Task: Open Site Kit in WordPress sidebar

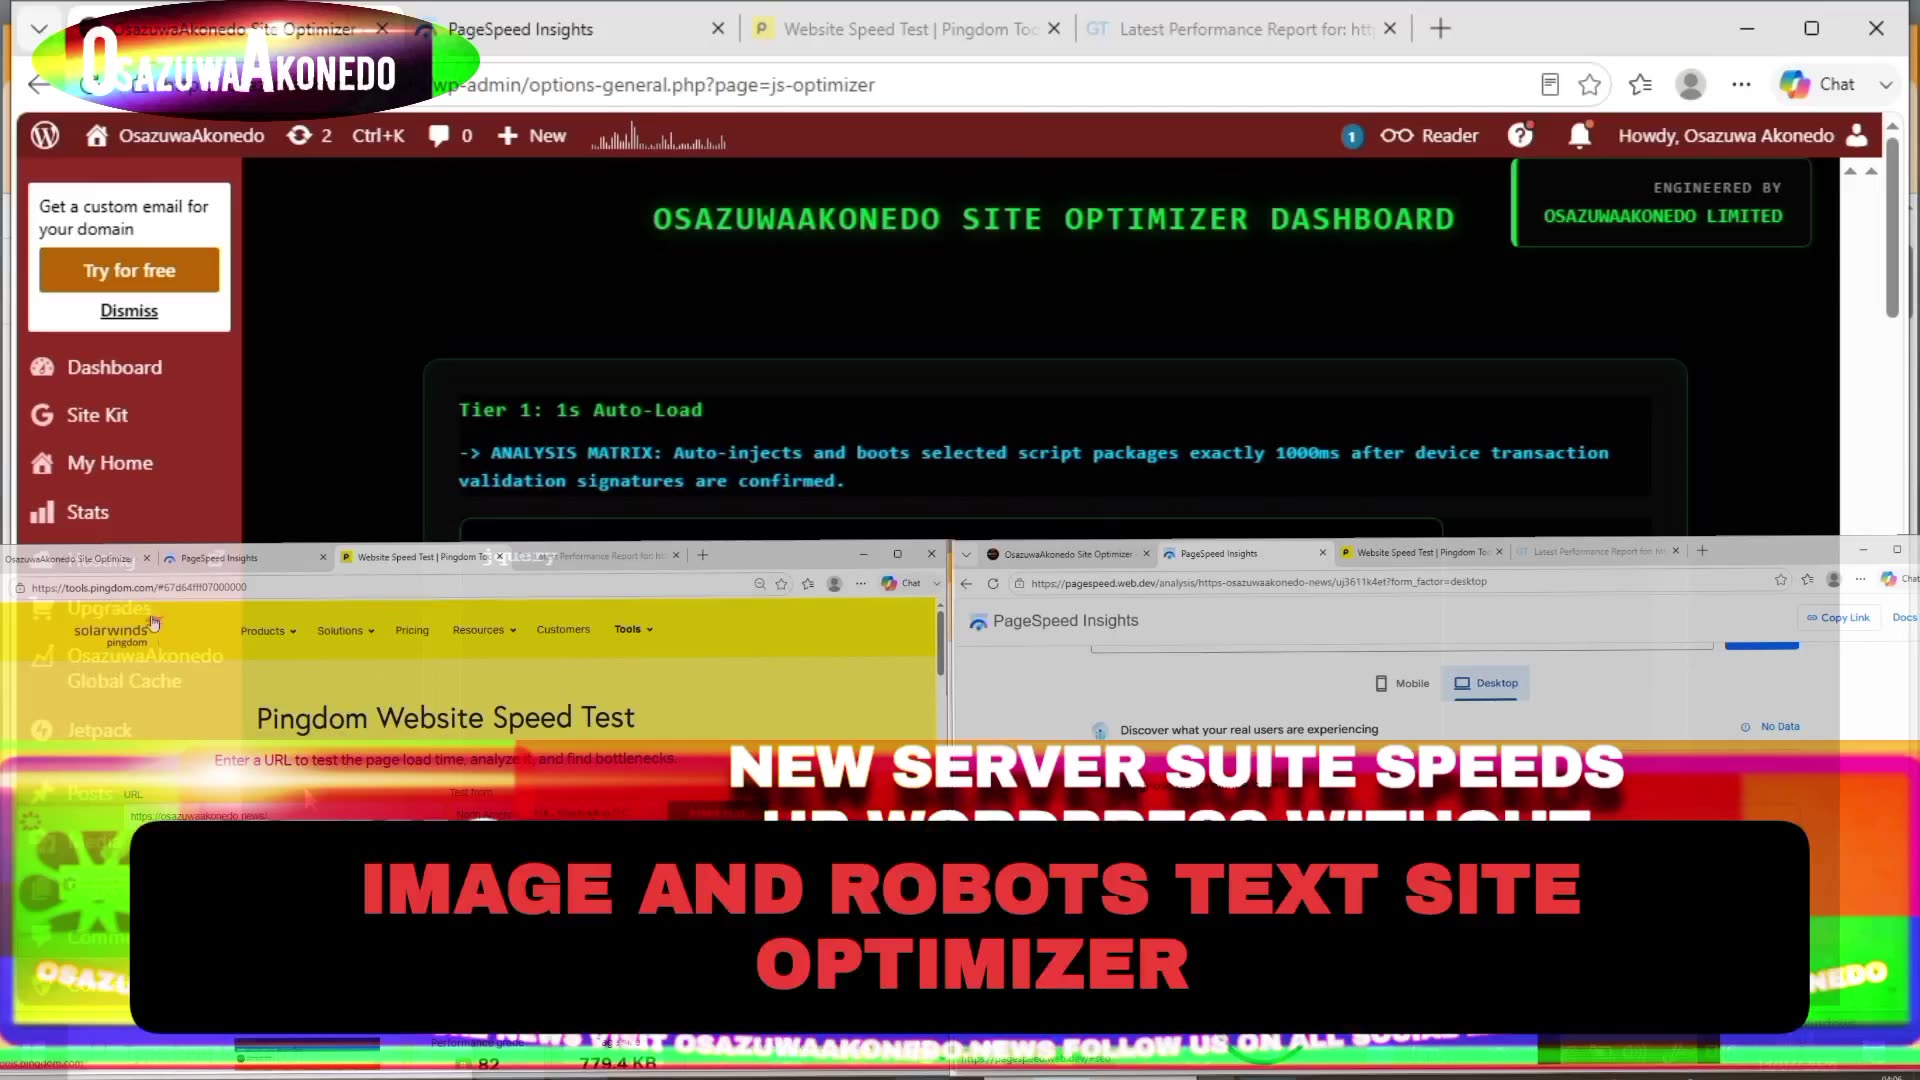Action: 96,415
